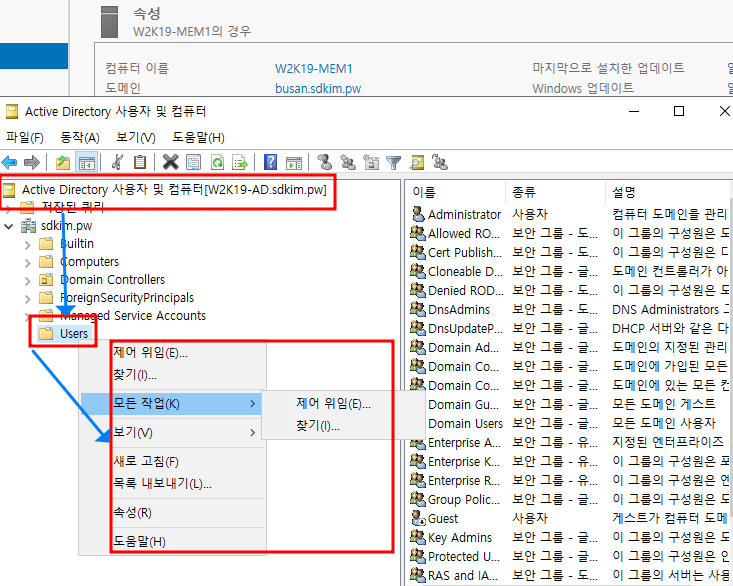Click the Create new organizational unit icon

click(x=371, y=163)
